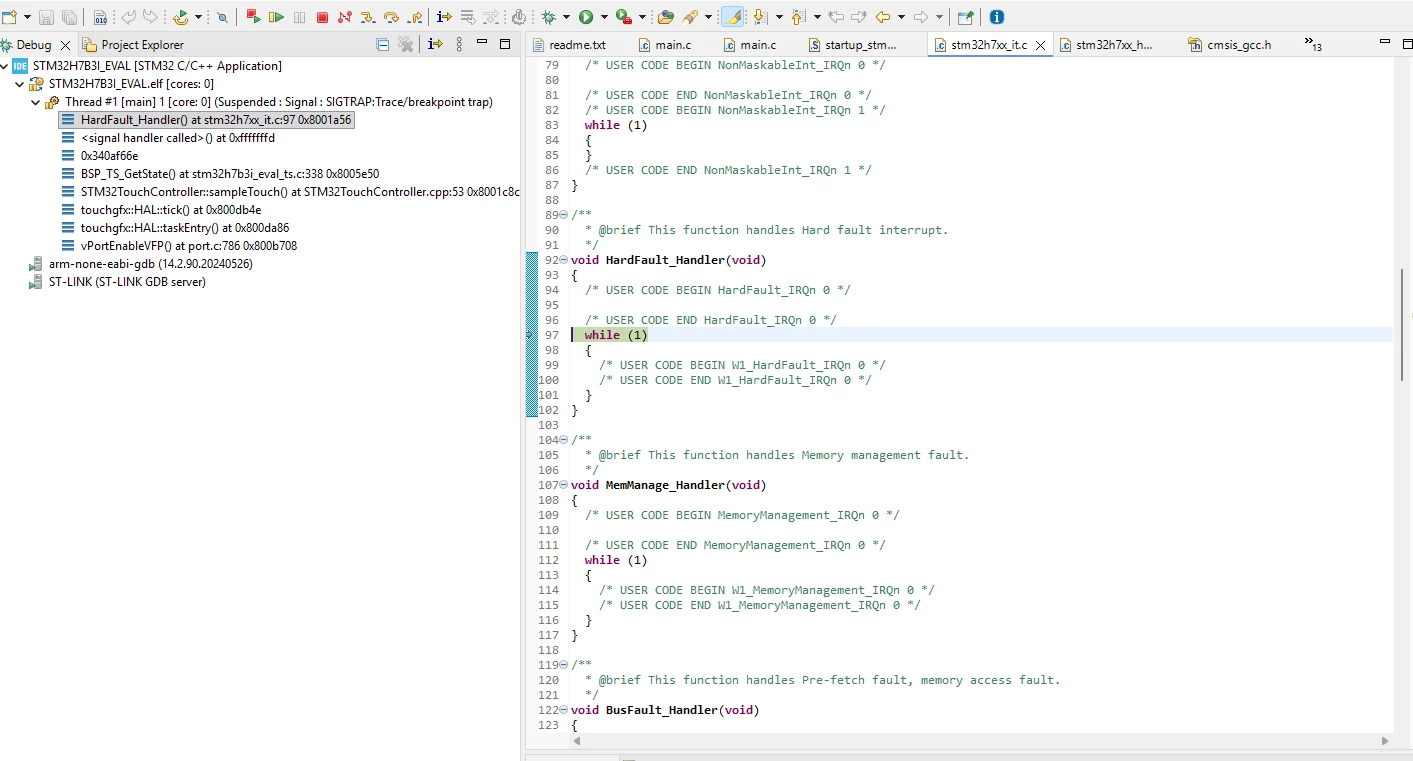Select the ST-LINK GDB server entry
This screenshot has height=761, width=1413.
click(118, 282)
